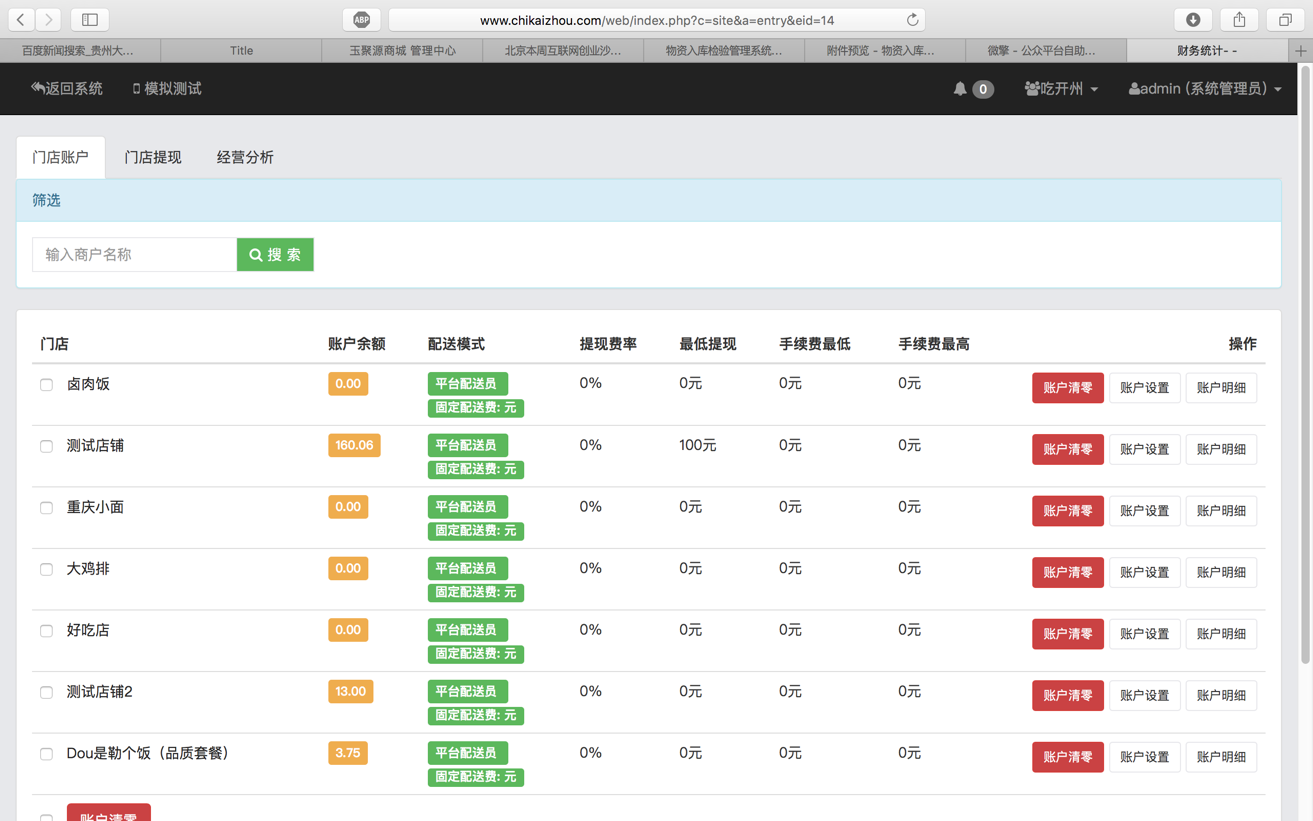Focus the 输入商户名称 search field
Screen dimensions: 1313x821
(x=135, y=255)
